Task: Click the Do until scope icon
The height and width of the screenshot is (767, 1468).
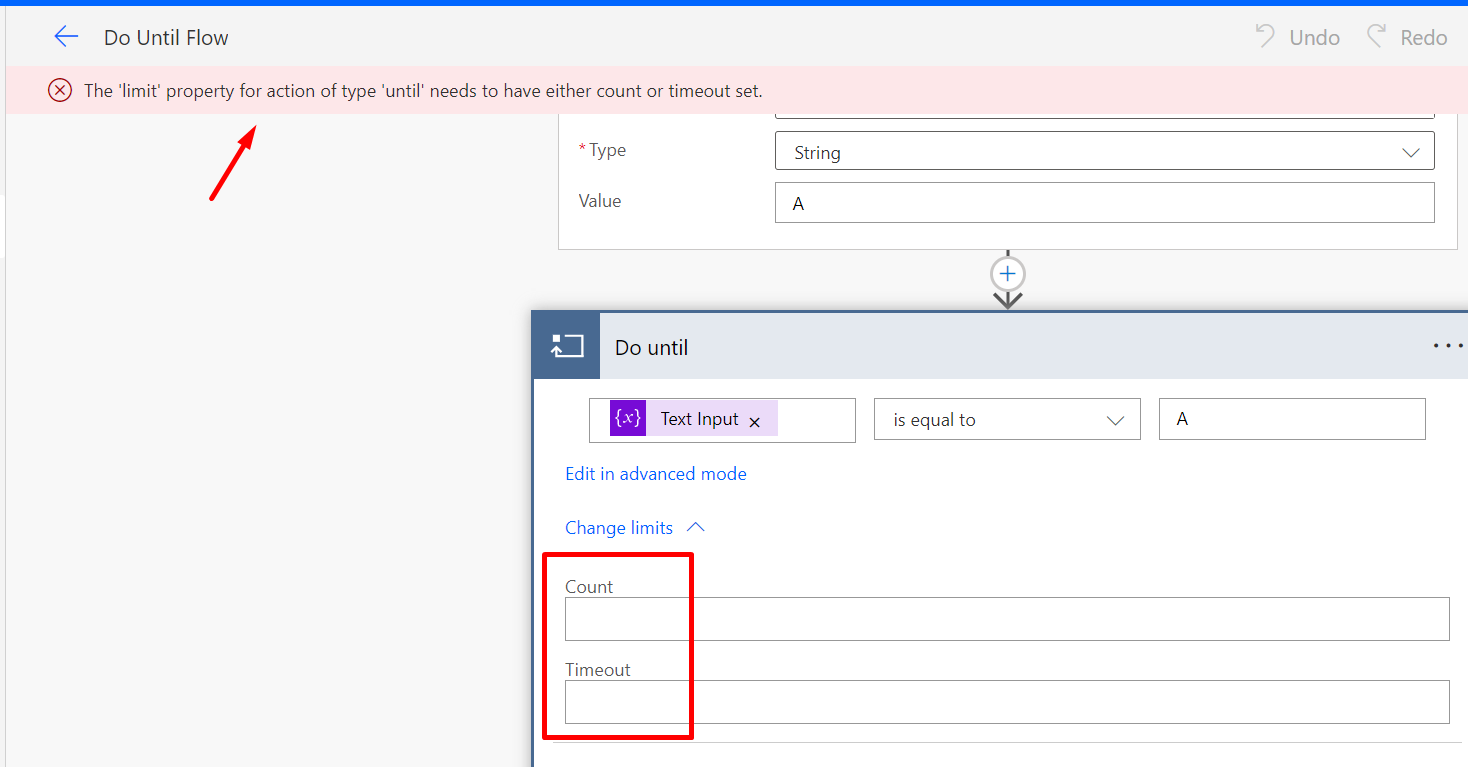Action: pyautogui.click(x=566, y=345)
